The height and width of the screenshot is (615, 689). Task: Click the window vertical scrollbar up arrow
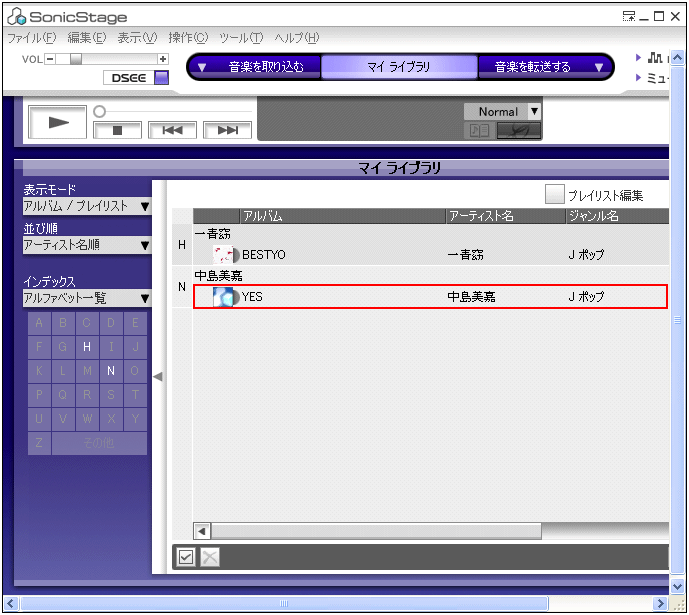[x=677, y=58]
